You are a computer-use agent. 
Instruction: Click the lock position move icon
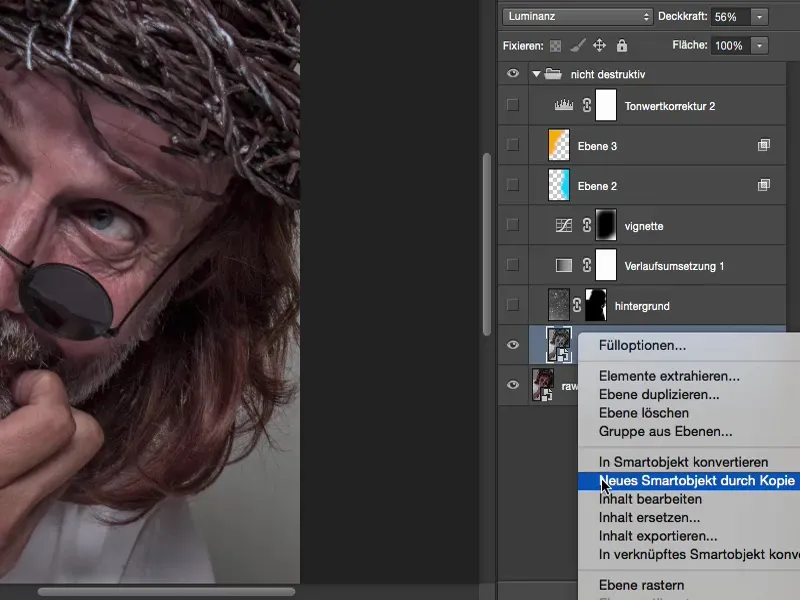point(599,45)
